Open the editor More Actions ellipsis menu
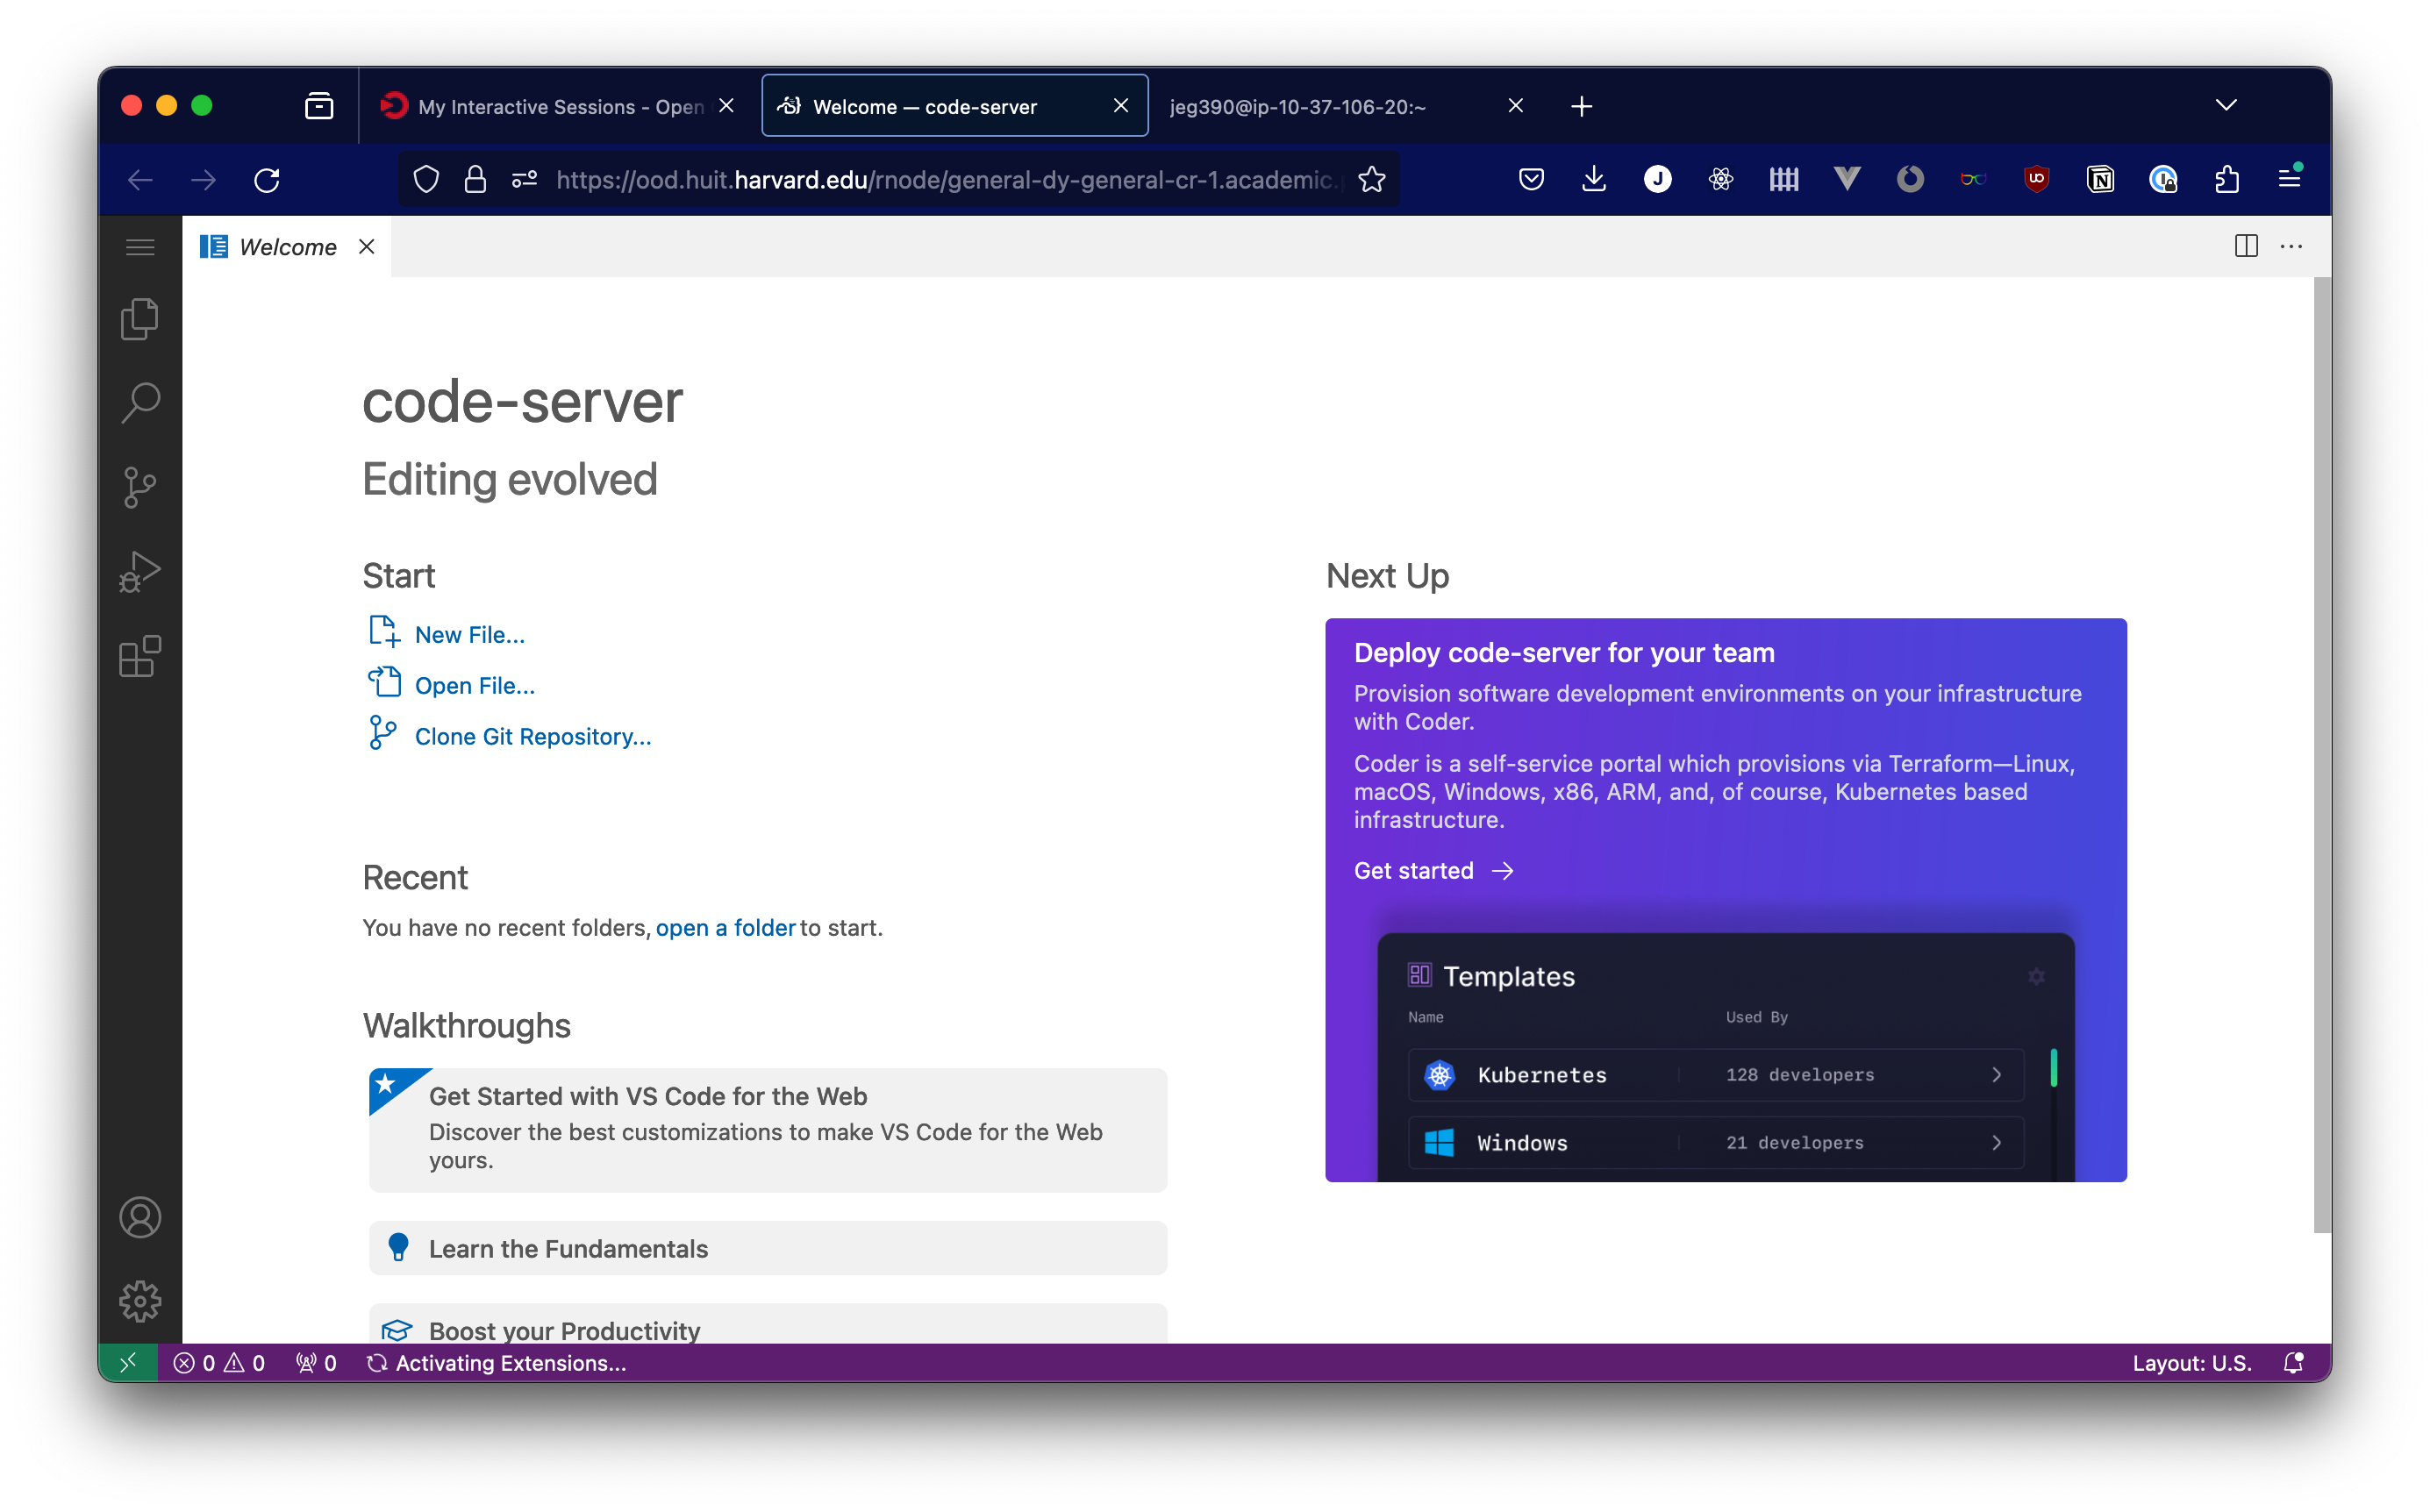 (x=2291, y=246)
